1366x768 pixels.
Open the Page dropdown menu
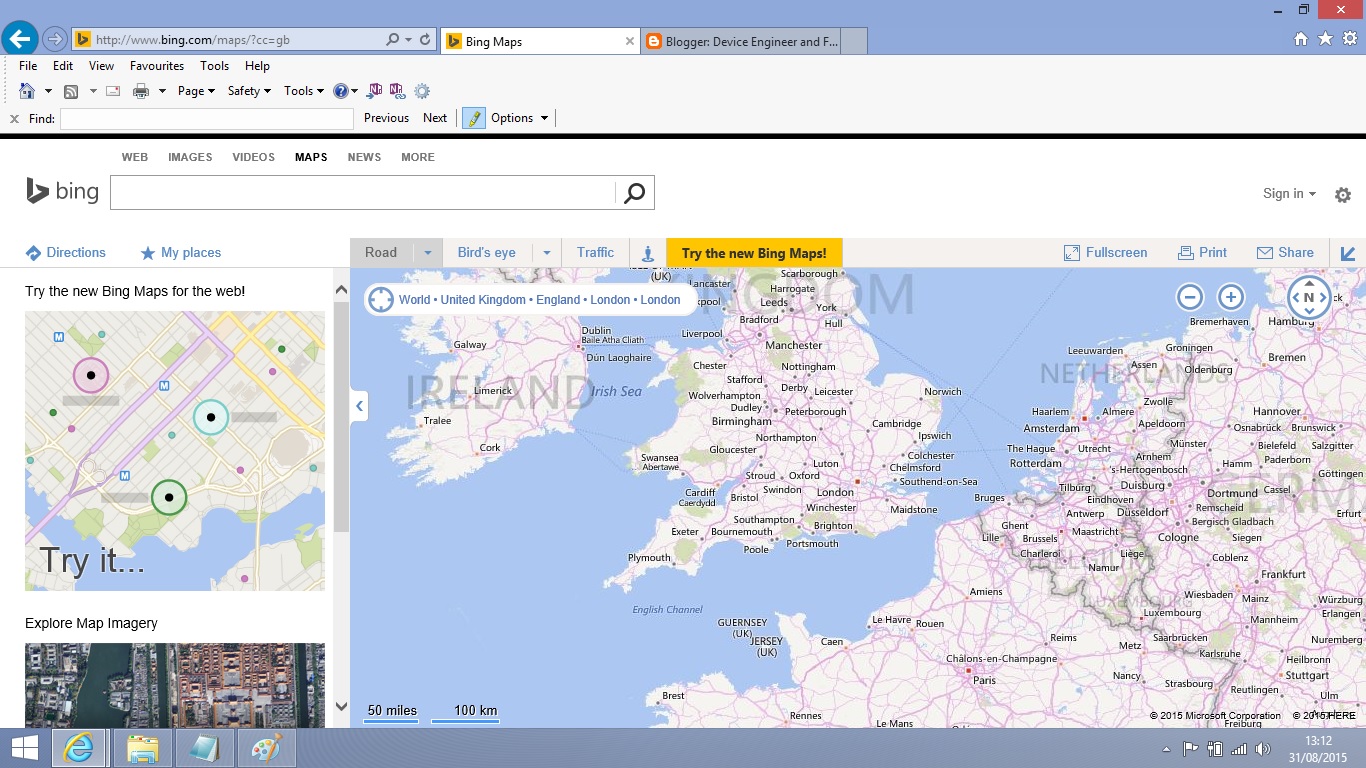pos(197,91)
